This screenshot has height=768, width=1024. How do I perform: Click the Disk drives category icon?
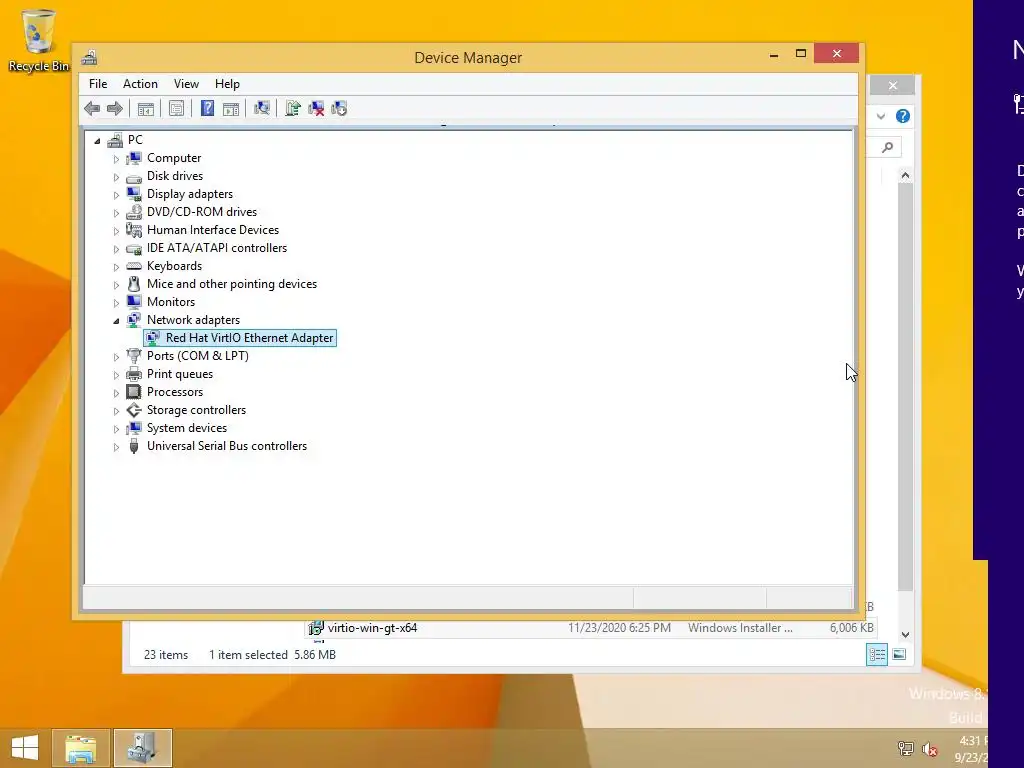point(134,176)
